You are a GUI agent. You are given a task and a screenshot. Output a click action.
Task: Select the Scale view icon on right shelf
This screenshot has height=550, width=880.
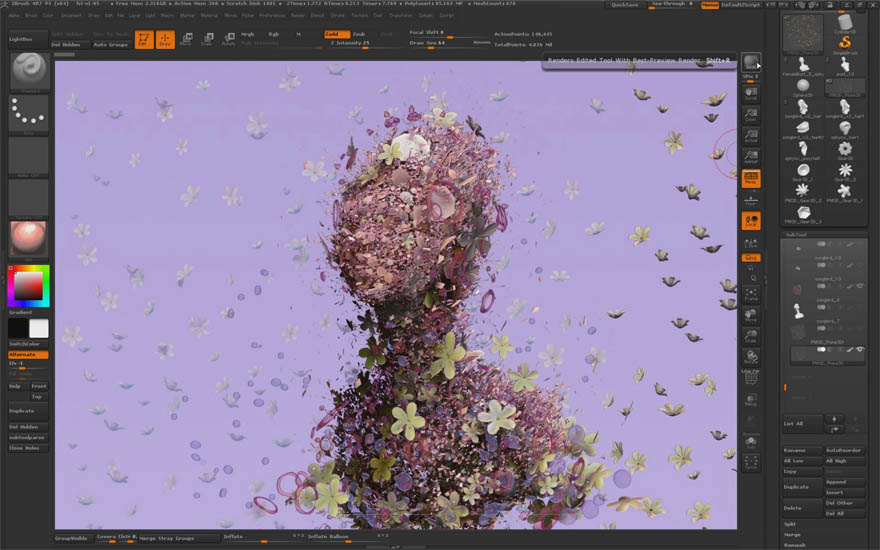point(751,336)
